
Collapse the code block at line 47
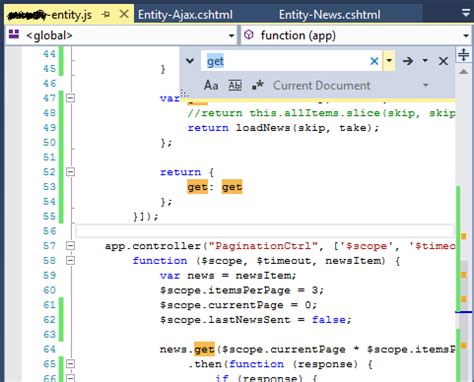click(x=70, y=98)
